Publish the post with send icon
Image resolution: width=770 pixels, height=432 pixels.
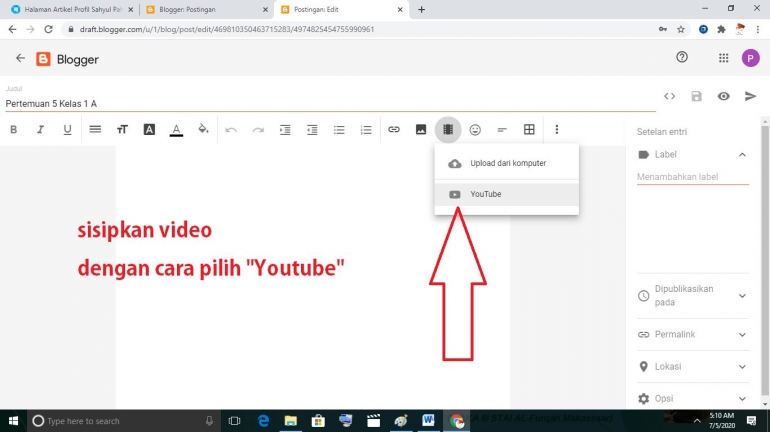pyautogui.click(x=750, y=96)
